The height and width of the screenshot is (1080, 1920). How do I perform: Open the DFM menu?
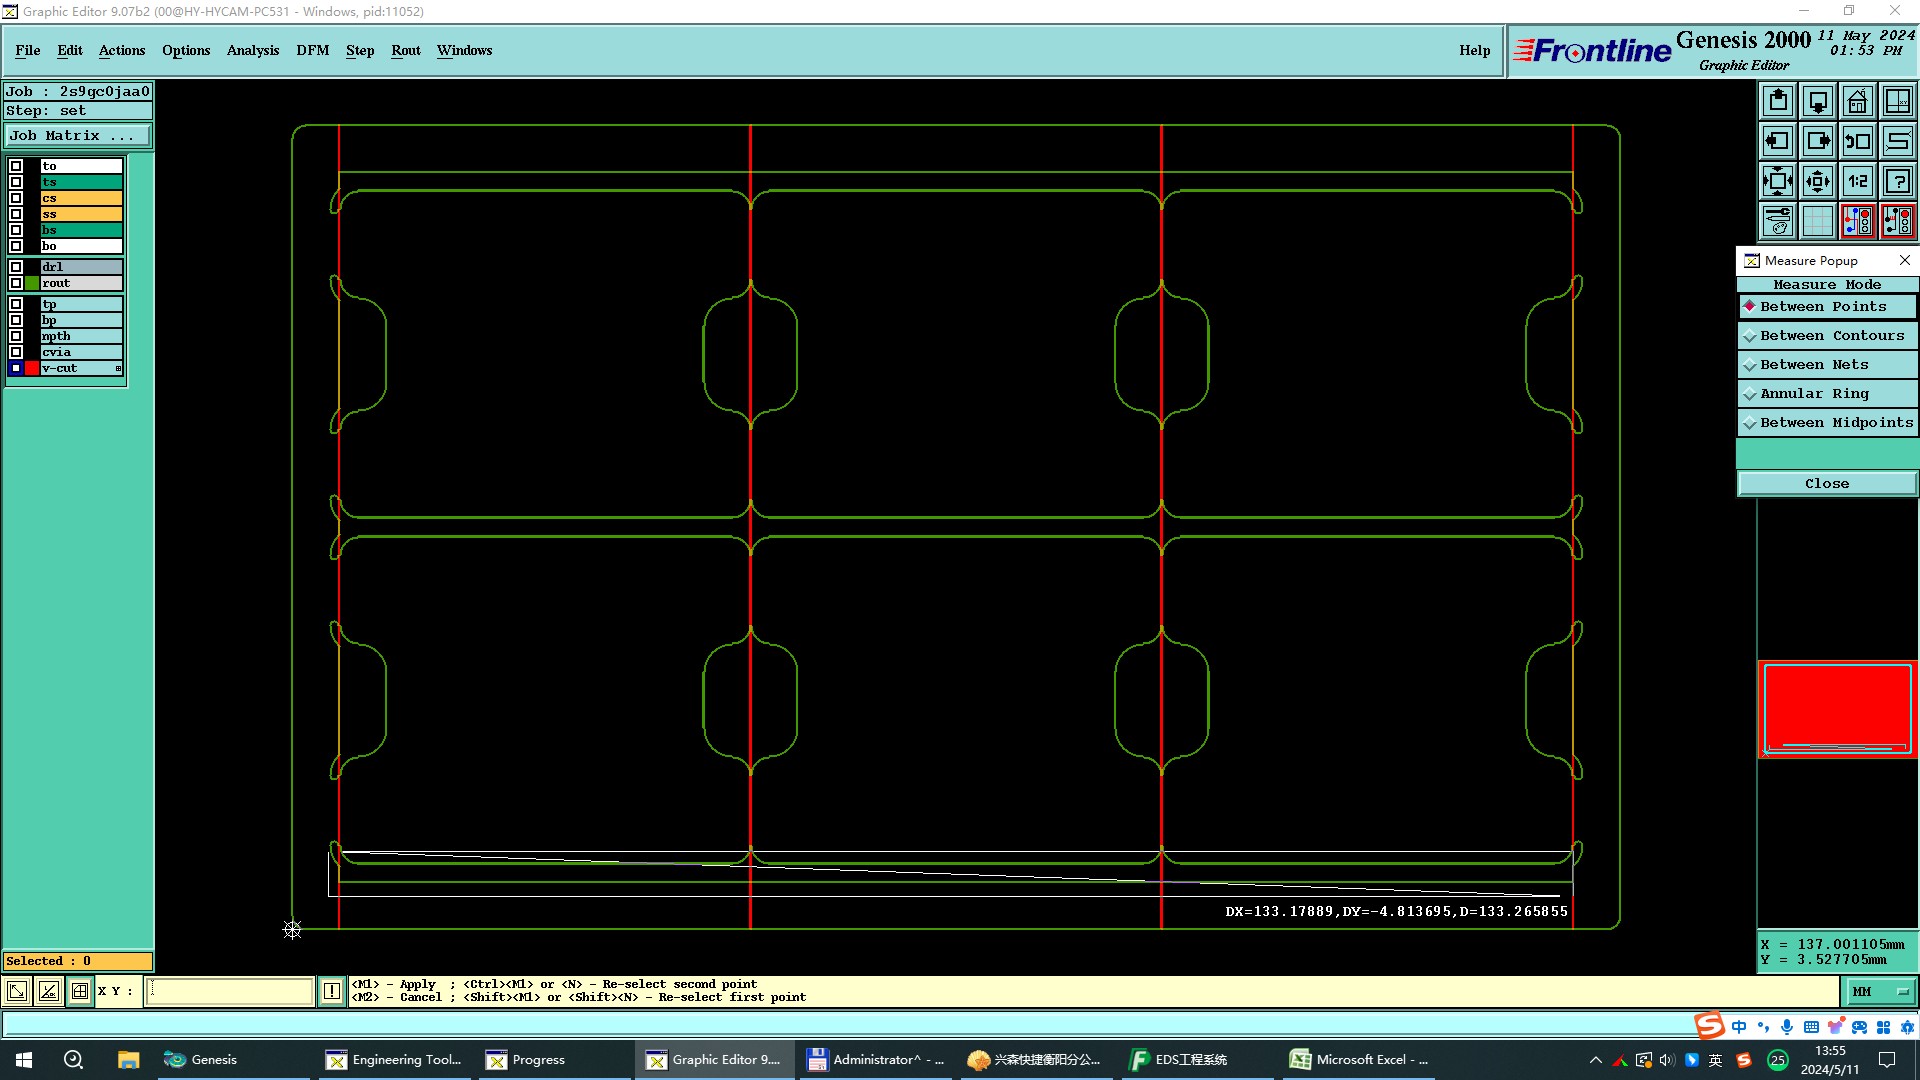[x=312, y=50]
